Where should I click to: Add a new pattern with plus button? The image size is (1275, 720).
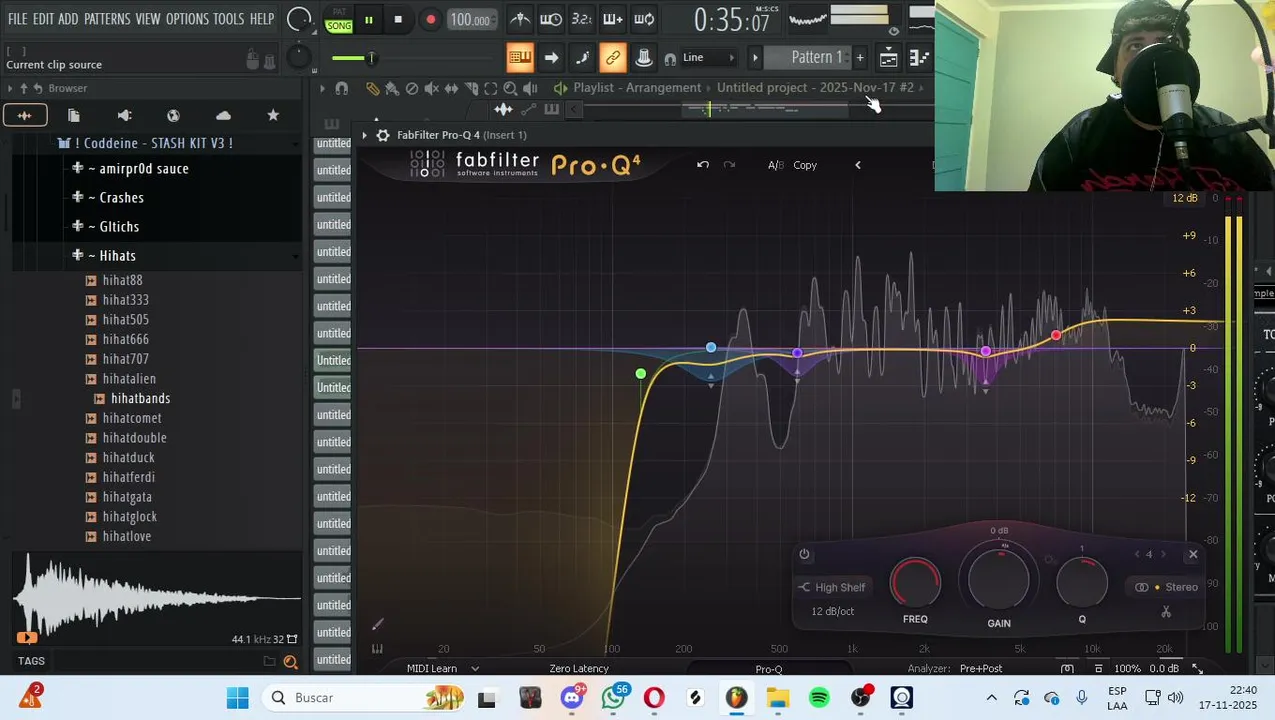pyautogui.click(x=860, y=57)
